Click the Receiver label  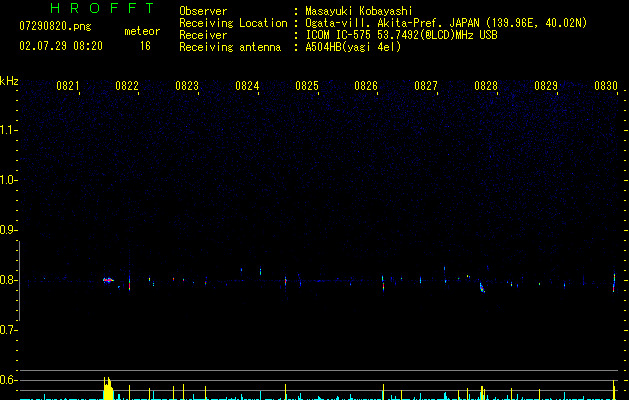click(203, 35)
